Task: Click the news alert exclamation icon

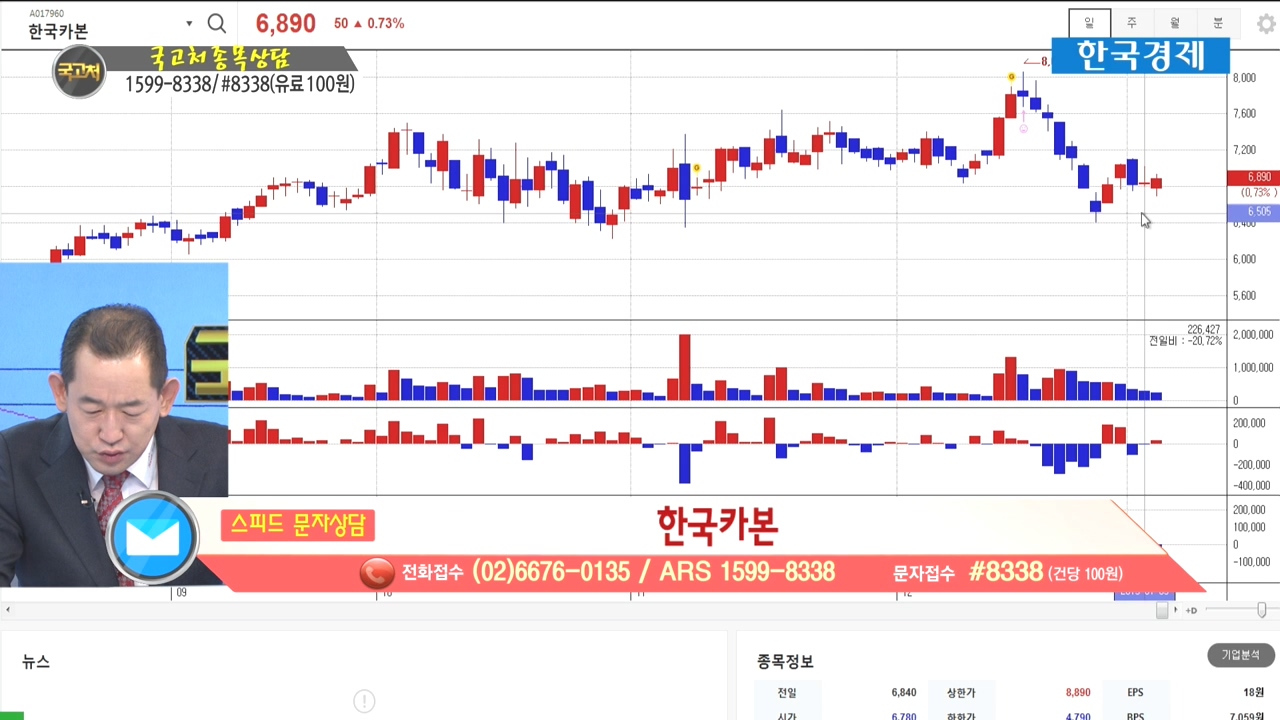Action: tap(364, 701)
